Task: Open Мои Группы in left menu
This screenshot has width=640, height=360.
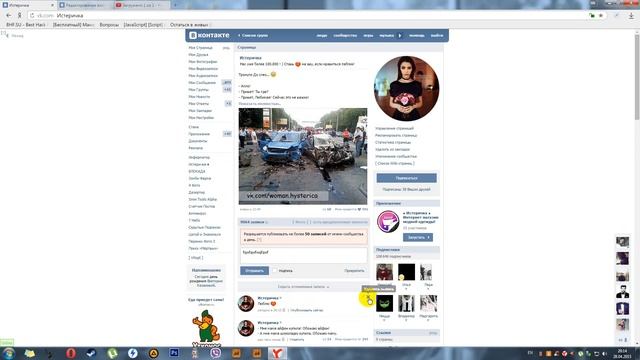Action: pyautogui.click(x=198, y=89)
